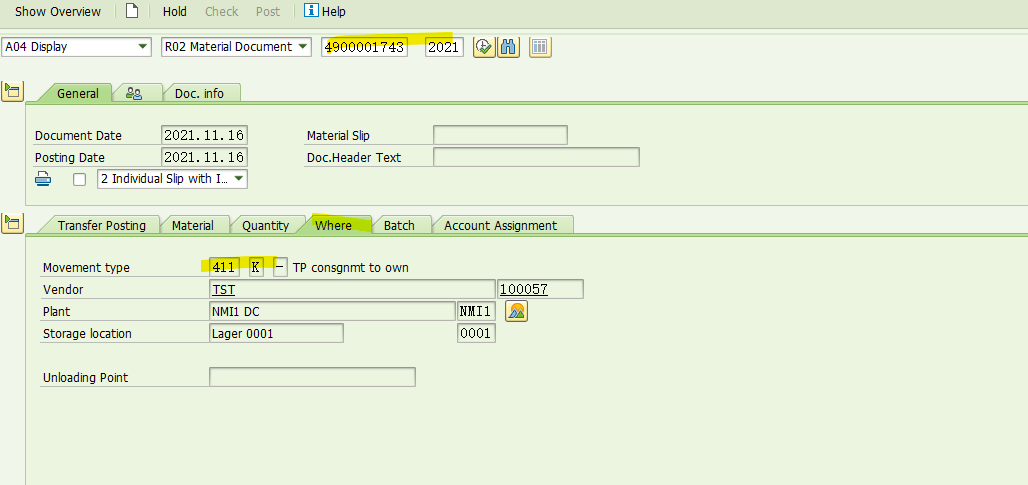Click the Storage location label
1028x485 pixels.
[x=87, y=334]
